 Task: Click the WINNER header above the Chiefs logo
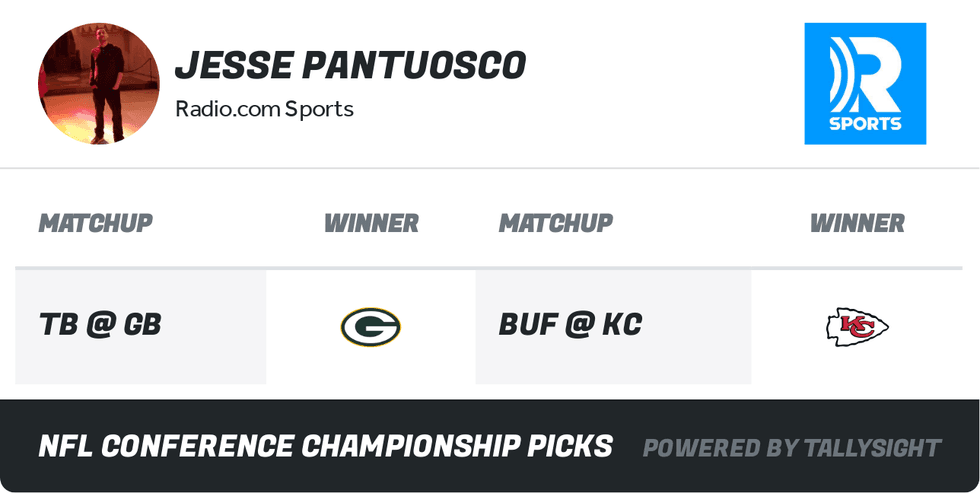point(857,223)
